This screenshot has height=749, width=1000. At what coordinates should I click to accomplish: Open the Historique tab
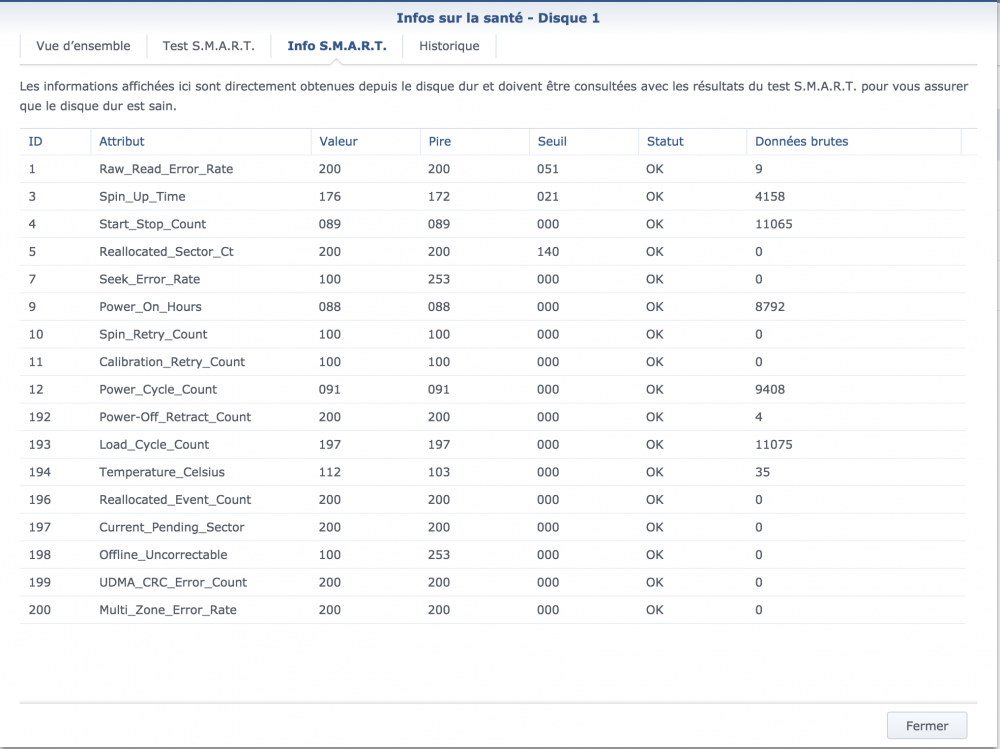point(449,46)
